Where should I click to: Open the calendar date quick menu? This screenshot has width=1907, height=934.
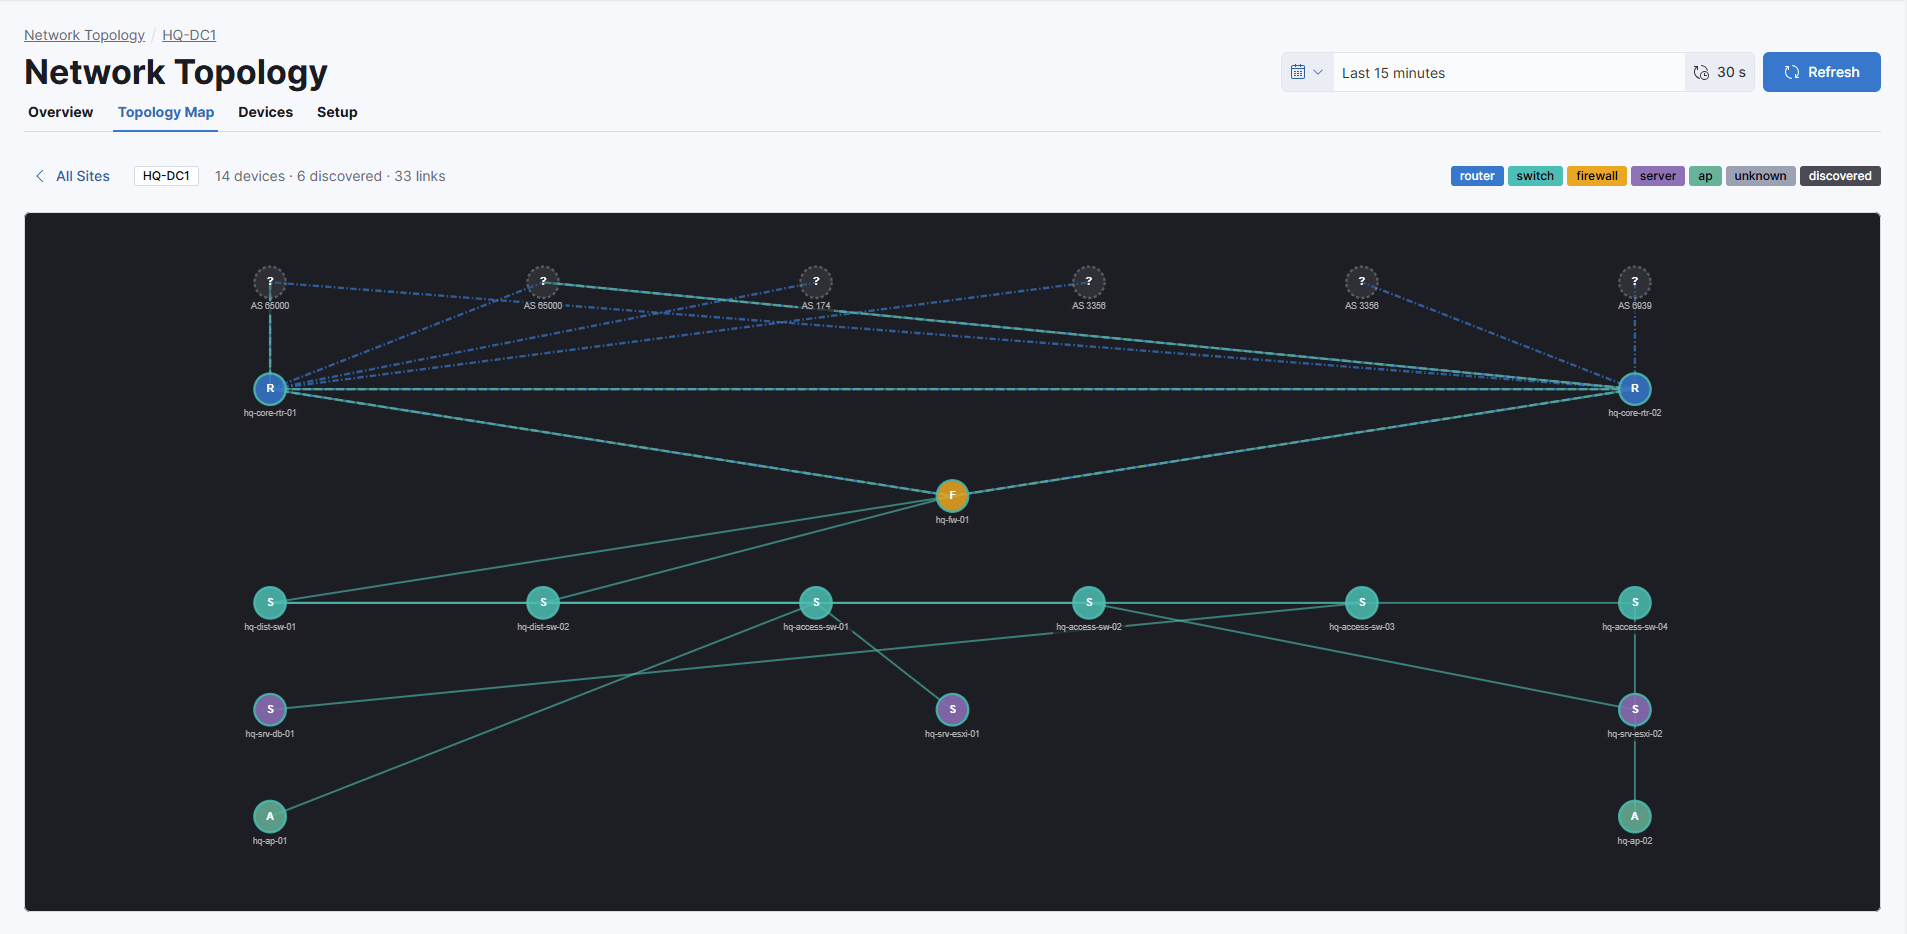click(1307, 72)
